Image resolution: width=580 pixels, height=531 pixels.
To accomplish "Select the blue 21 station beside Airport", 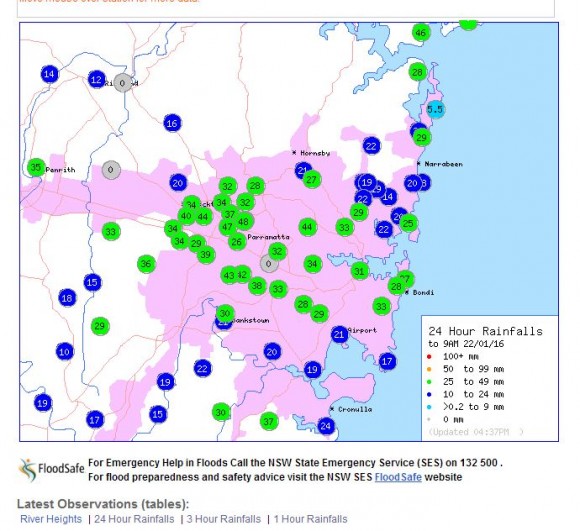I will click(x=339, y=335).
